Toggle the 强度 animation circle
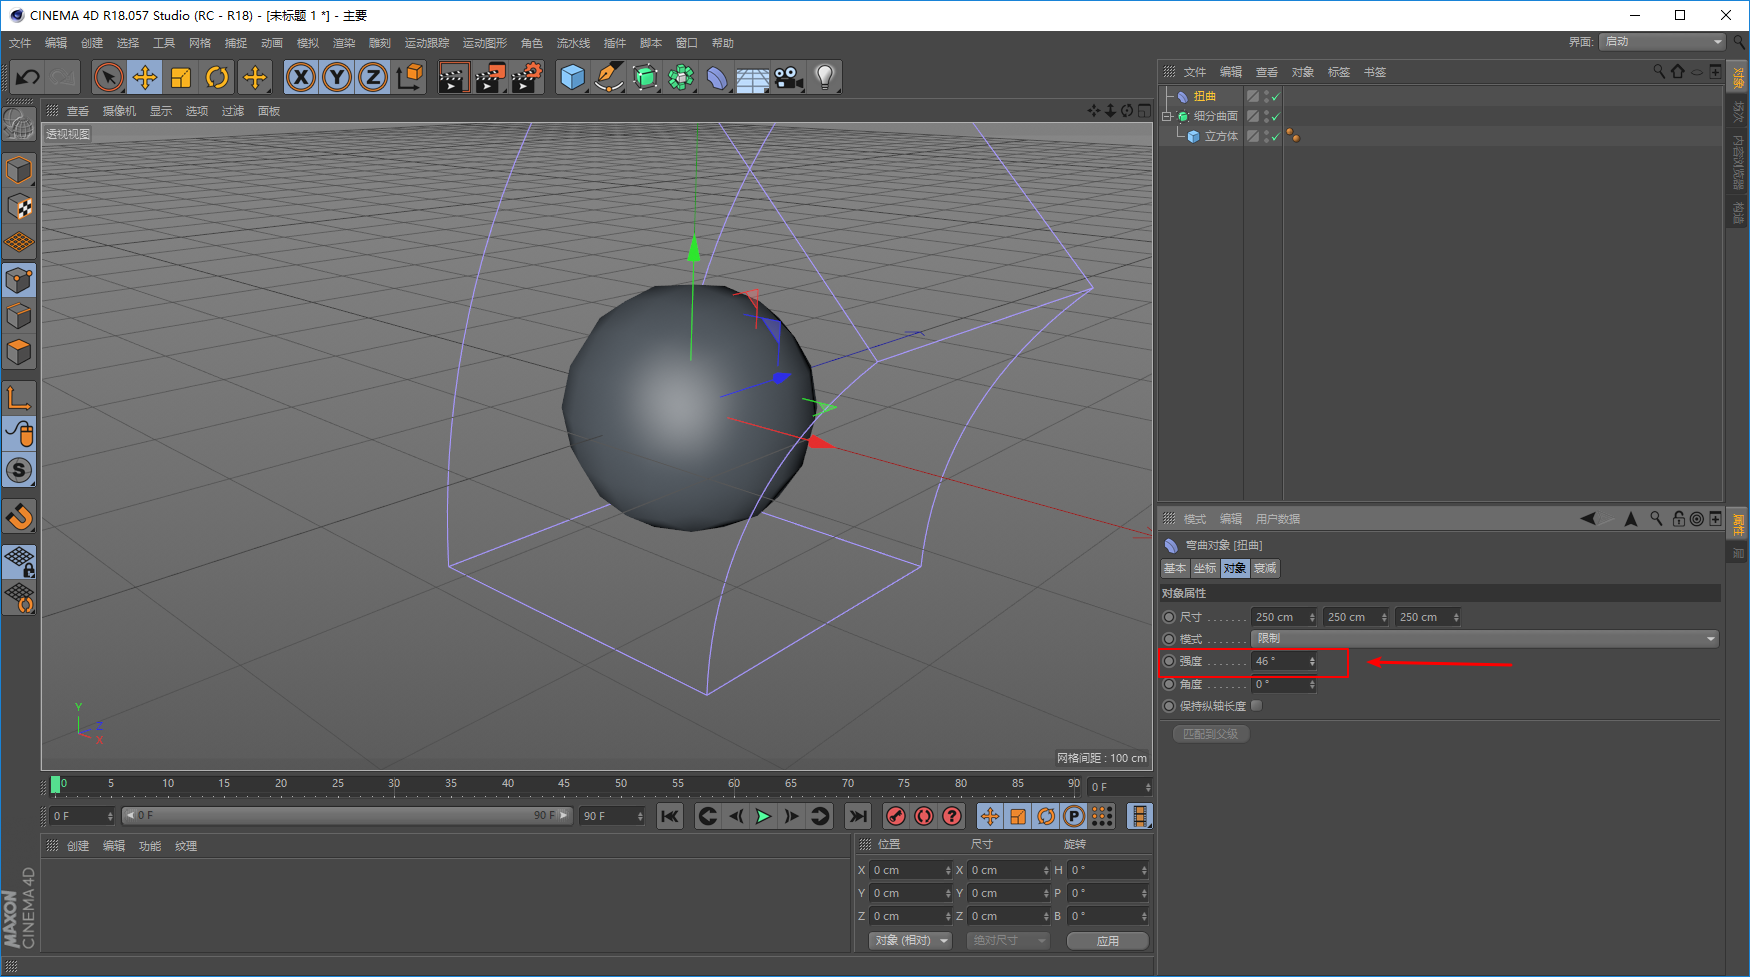 (1169, 661)
